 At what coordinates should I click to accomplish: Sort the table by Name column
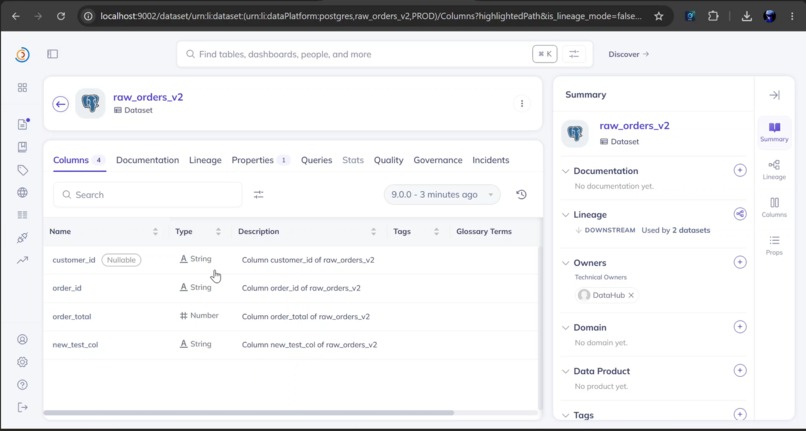(155, 231)
